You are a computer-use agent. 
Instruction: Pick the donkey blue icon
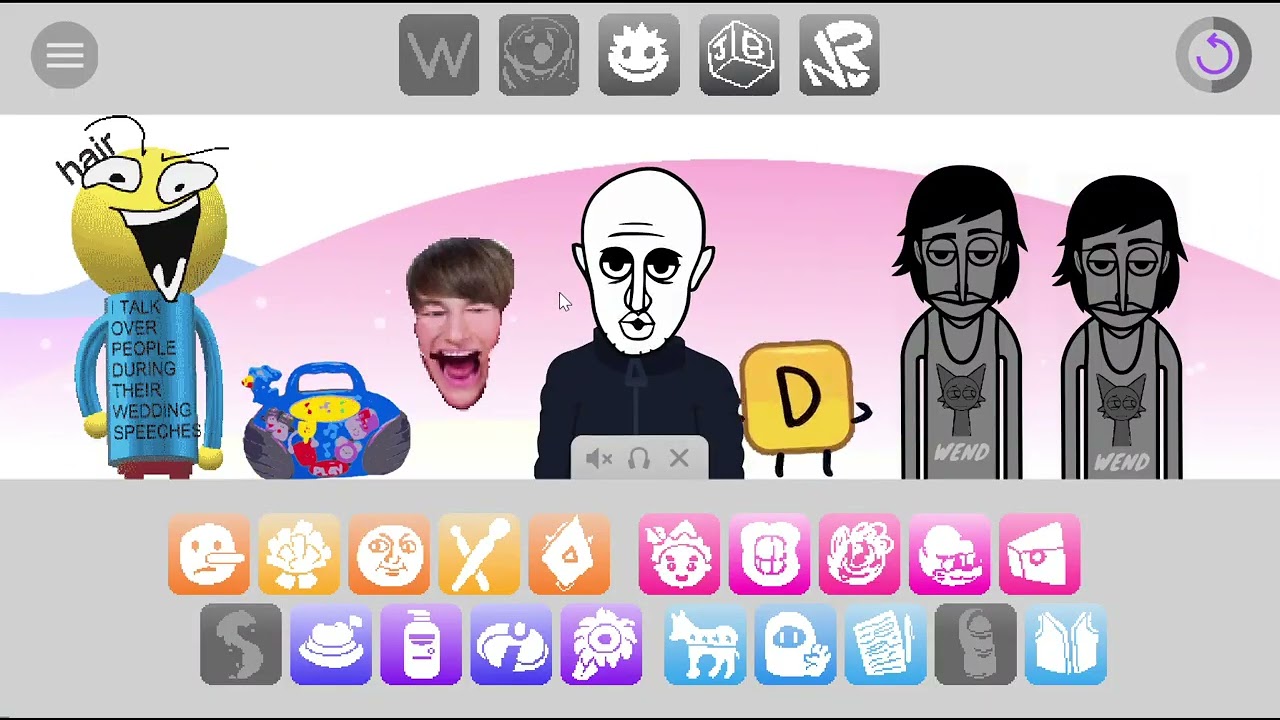coord(705,645)
